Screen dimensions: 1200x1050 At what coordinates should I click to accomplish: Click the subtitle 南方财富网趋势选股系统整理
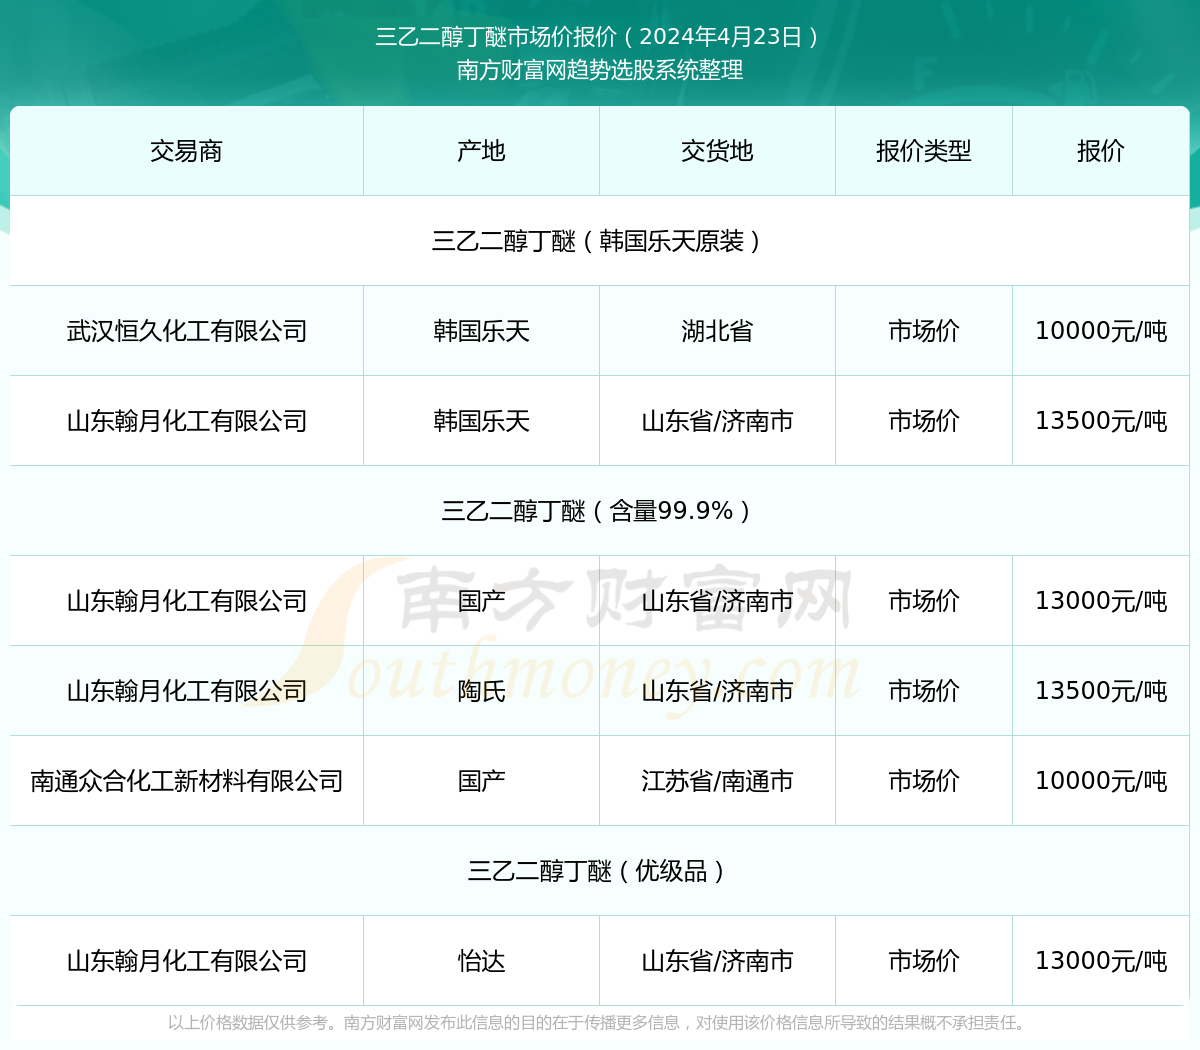pos(600,70)
